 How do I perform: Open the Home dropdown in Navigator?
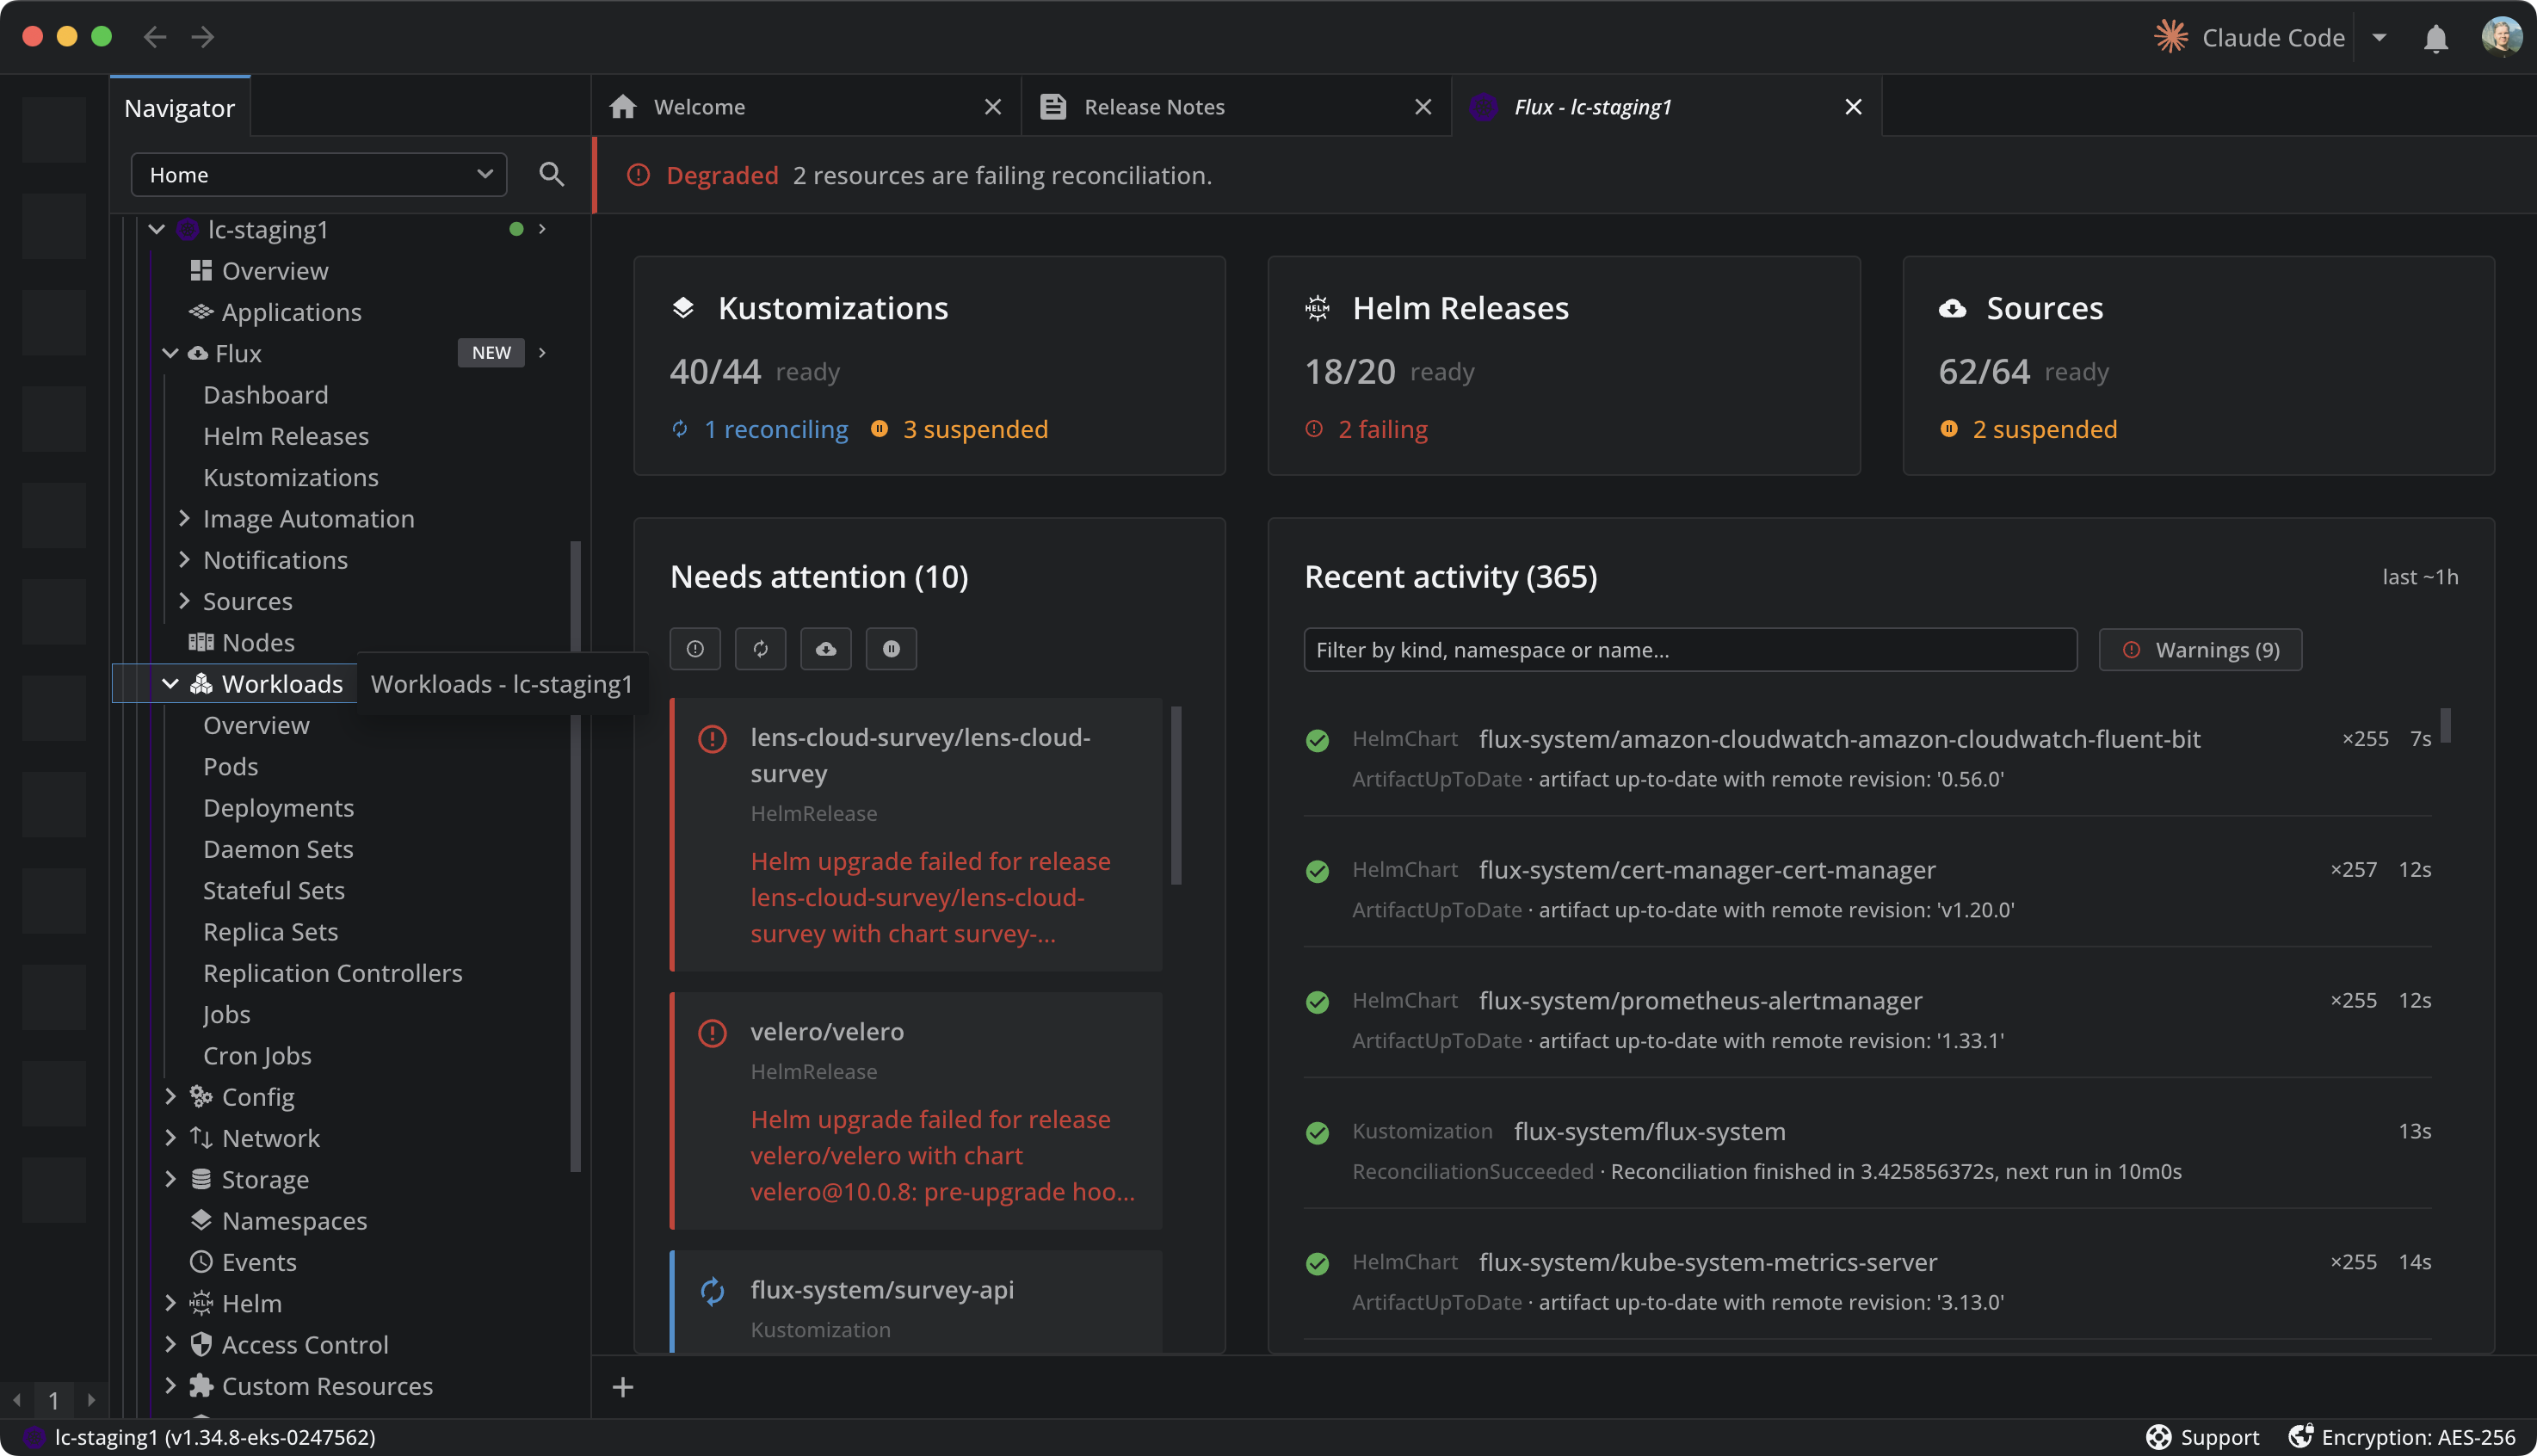(x=318, y=174)
